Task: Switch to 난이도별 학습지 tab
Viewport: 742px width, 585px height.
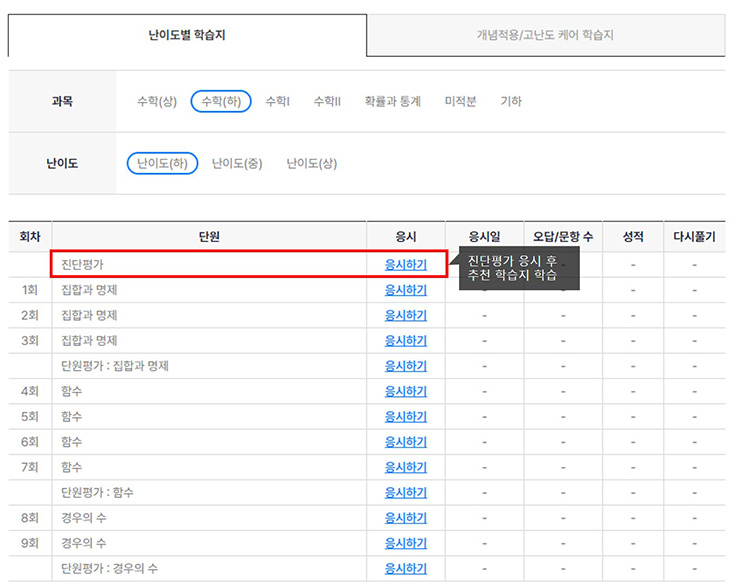Action: point(187,35)
